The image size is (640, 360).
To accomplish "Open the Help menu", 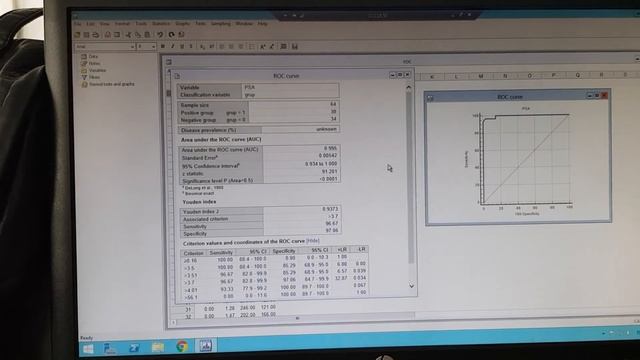I will coord(262,24).
